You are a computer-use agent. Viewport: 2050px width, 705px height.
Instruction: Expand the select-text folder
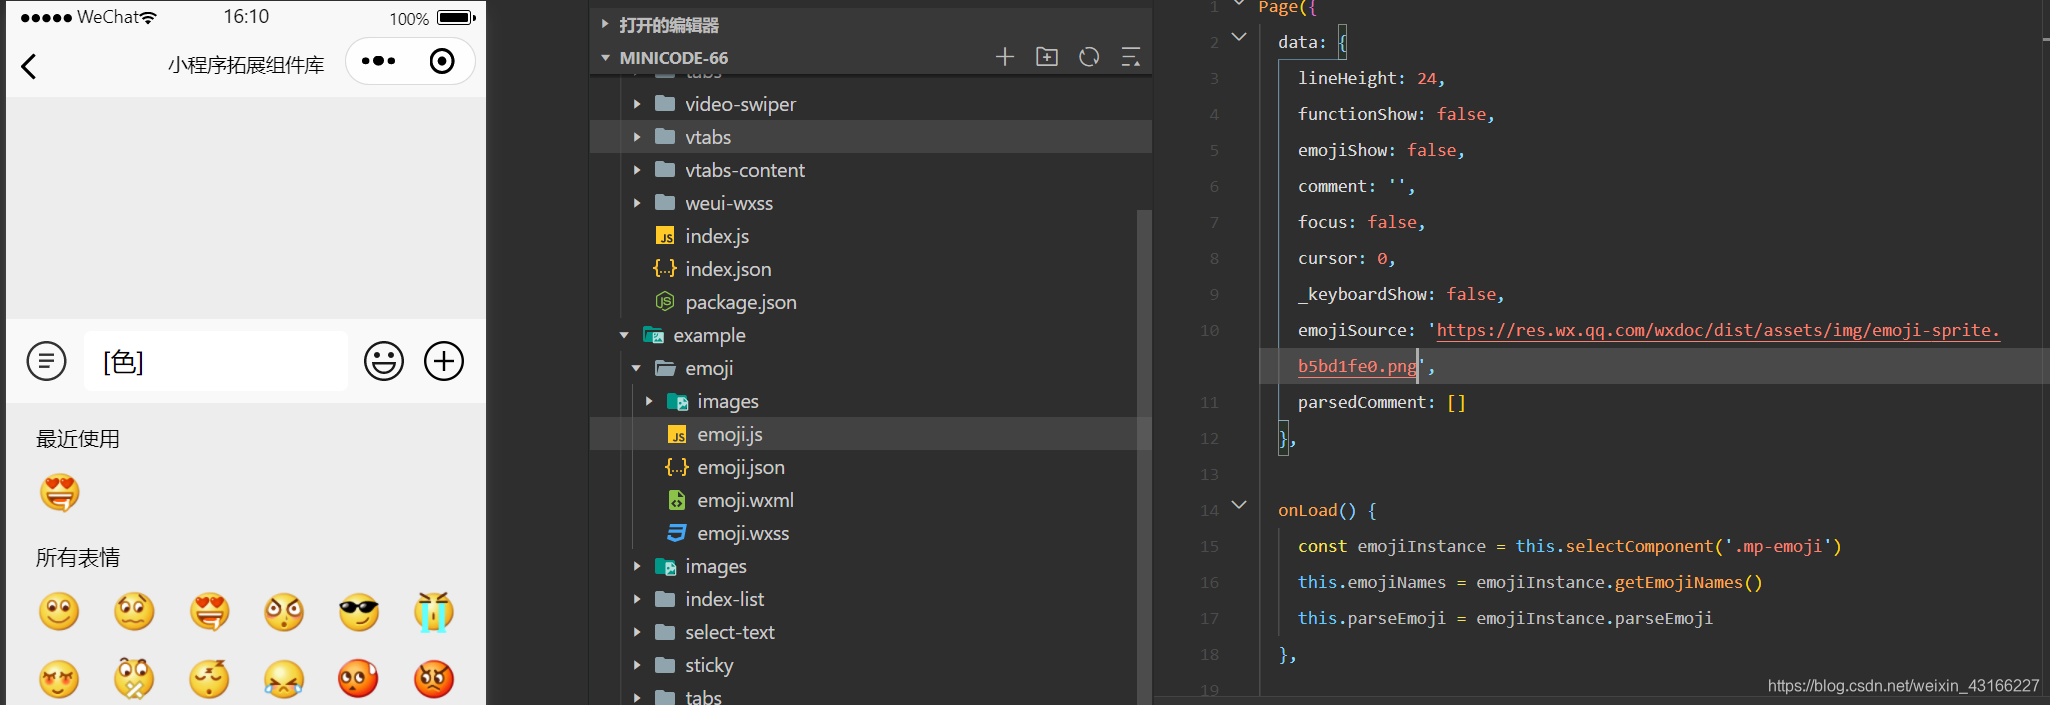(x=637, y=632)
